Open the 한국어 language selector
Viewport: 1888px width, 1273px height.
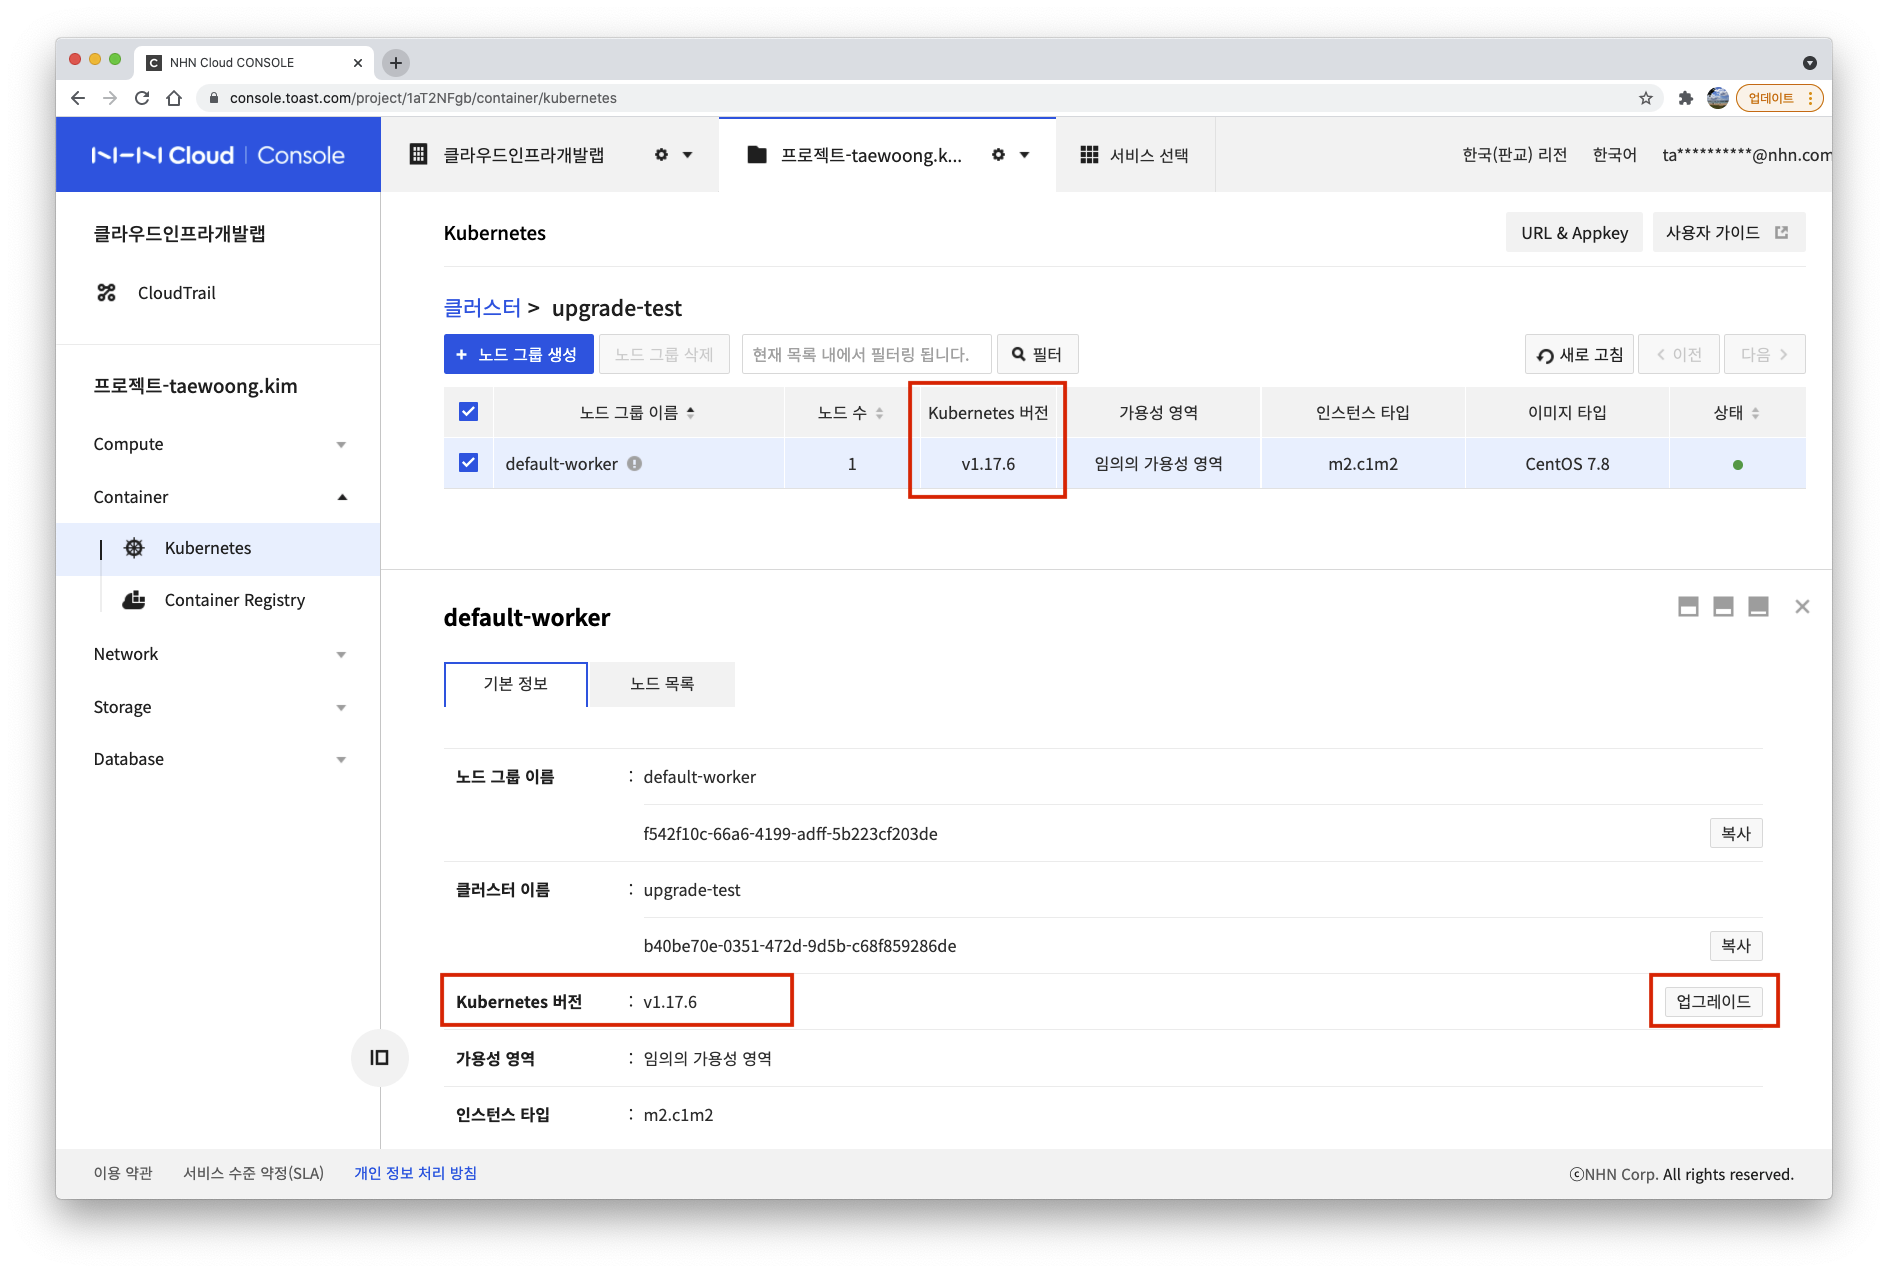click(1614, 155)
